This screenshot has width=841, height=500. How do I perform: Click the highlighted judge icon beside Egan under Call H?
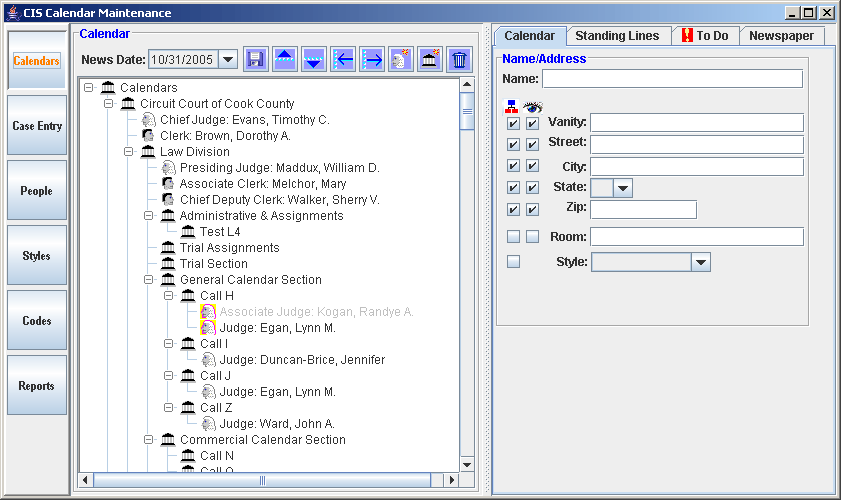pyautogui.click(x=208, y=328)
